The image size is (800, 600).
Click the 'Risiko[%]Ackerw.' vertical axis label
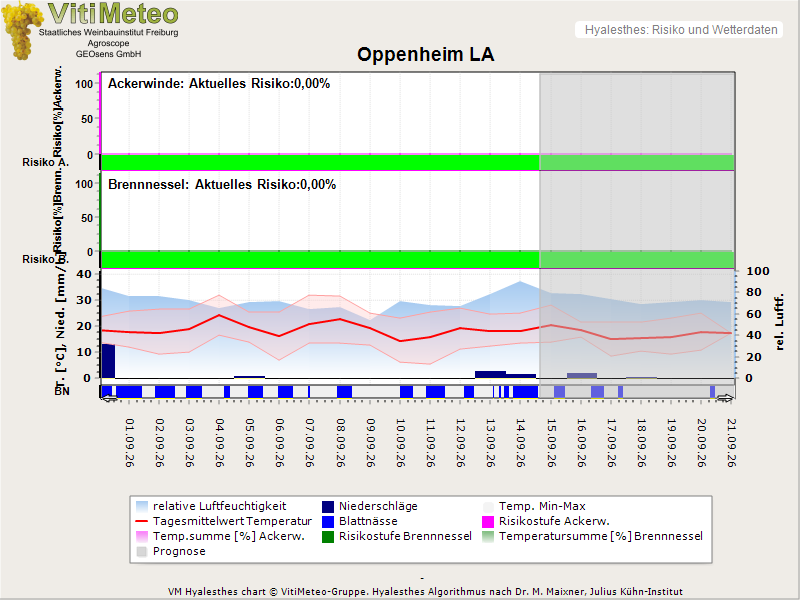(x=58, y=111)
